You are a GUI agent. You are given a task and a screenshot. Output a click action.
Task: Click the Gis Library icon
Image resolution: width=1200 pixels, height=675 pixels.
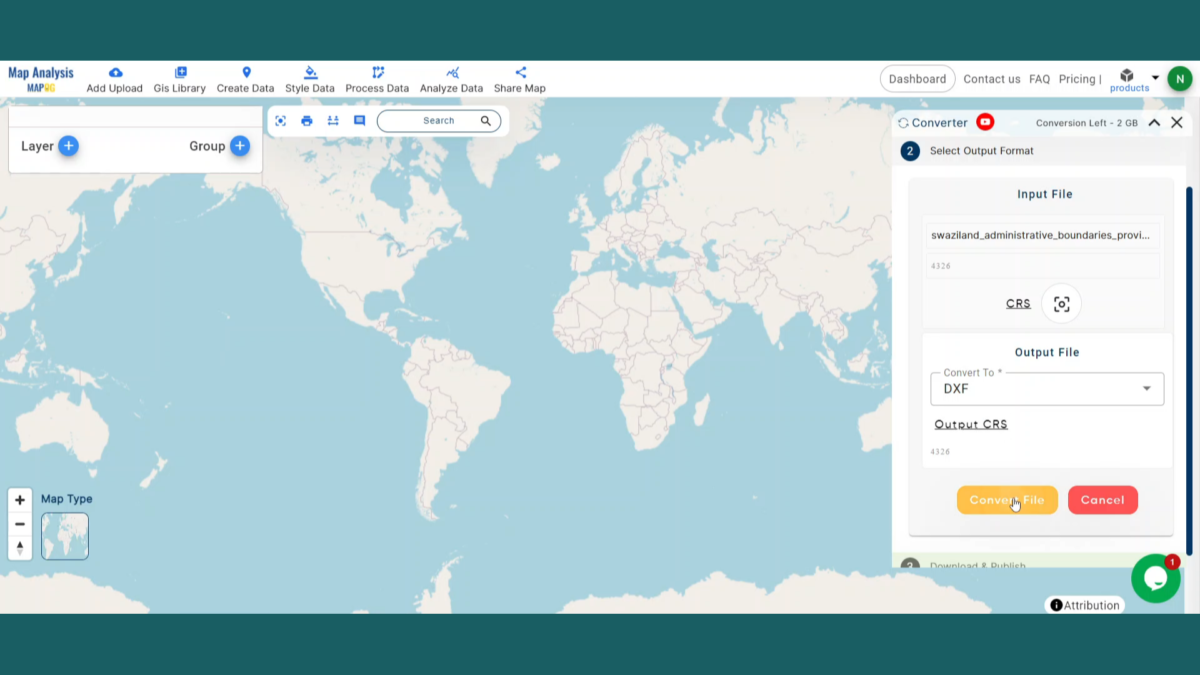[x=180, y=74]
